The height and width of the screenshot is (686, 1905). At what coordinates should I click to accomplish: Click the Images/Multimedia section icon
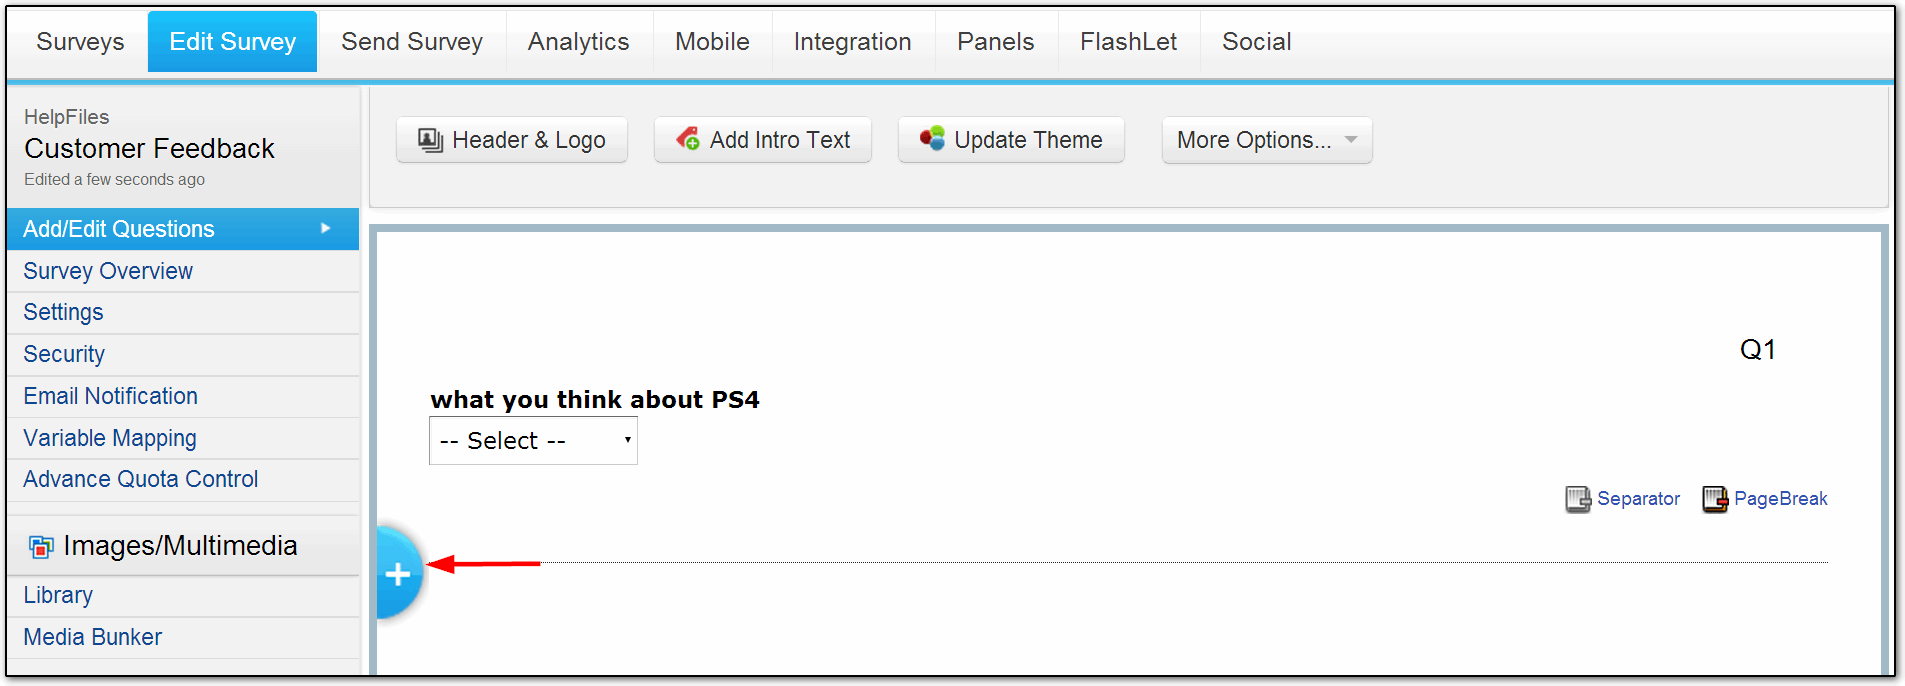(x=41, y=546)
